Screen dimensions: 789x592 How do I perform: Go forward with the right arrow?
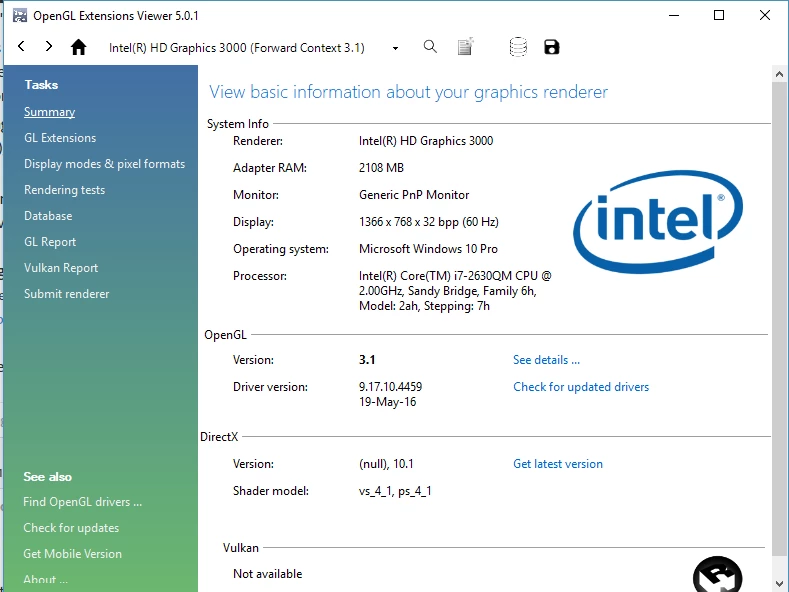(48, 46)
